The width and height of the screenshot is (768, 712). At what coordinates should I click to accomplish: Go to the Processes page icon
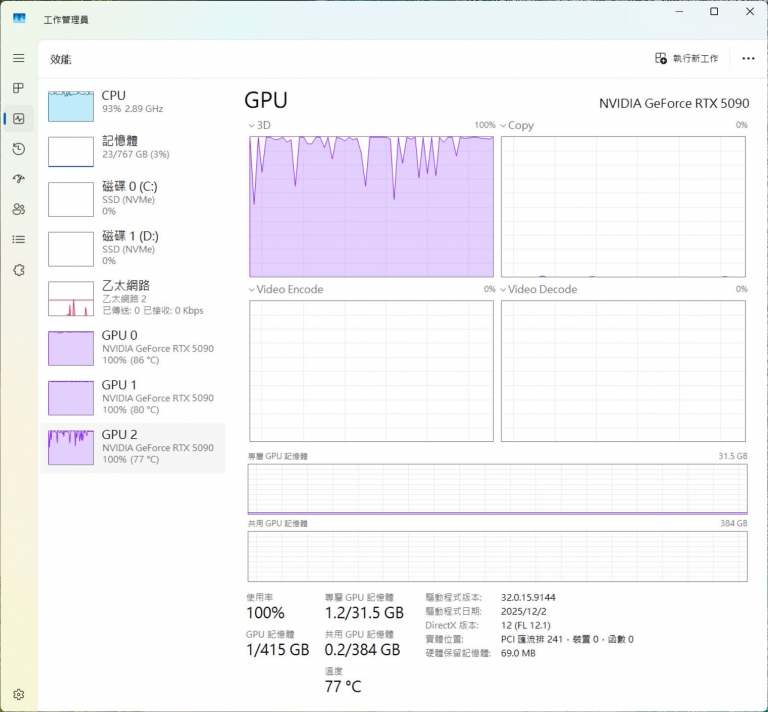[18, 89]
